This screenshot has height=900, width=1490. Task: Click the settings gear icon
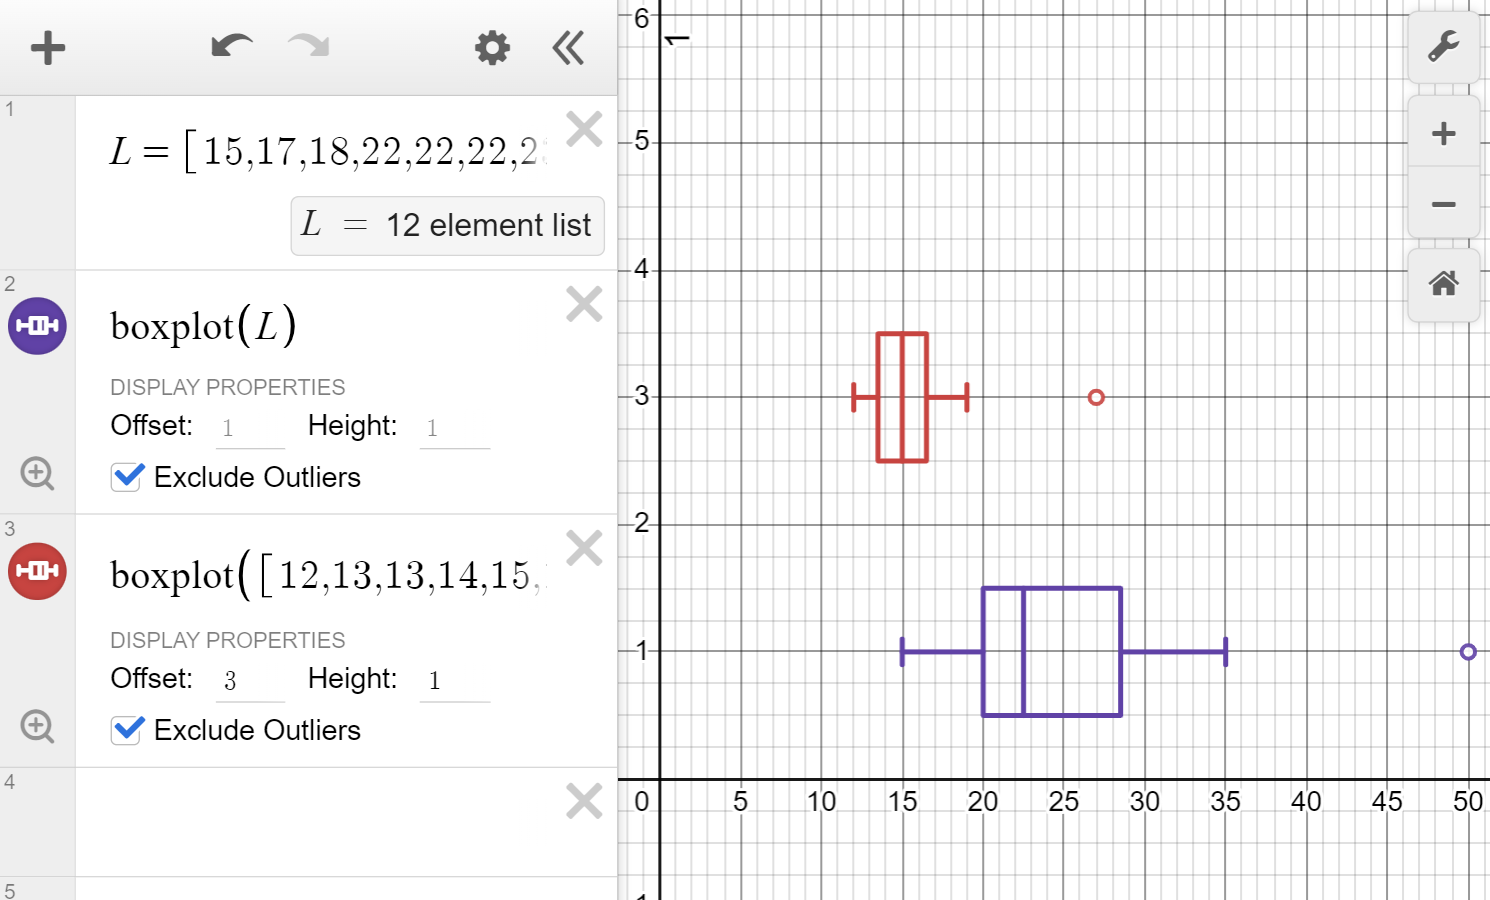pos(491,47)
